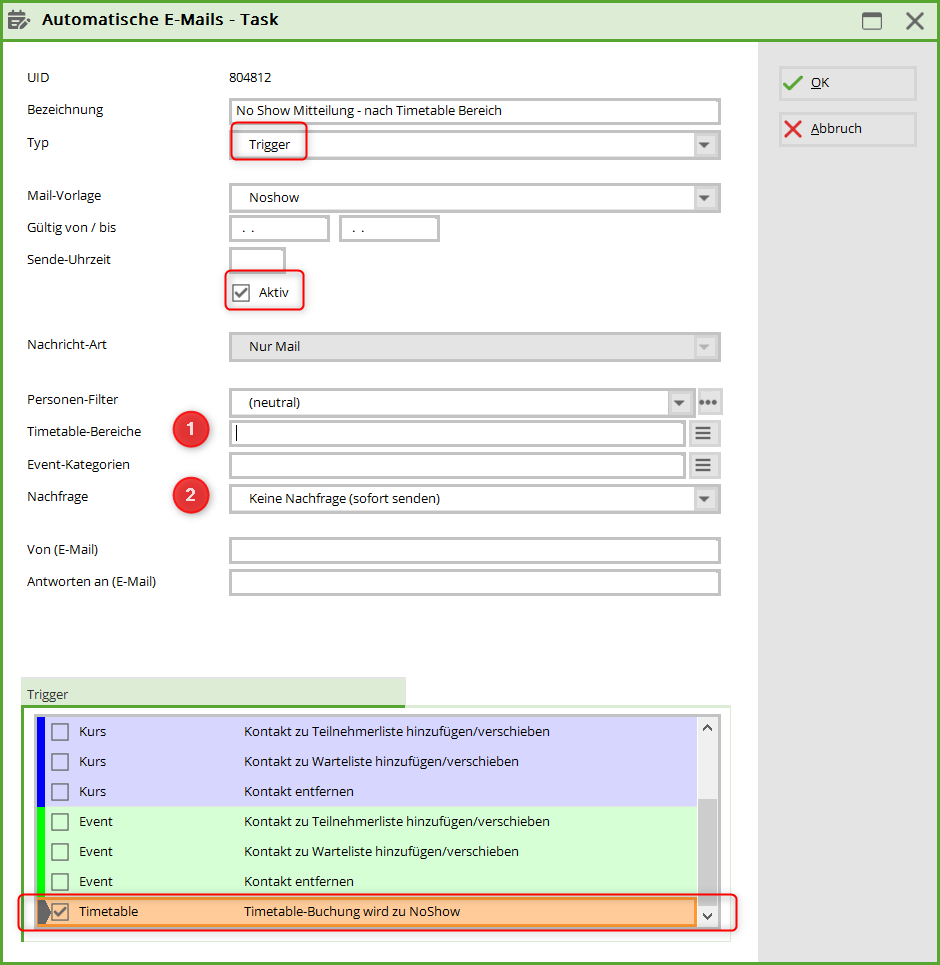Open the Personen-Filter dropdown arrow
940x965 pixels.
(x=680, y=403)
